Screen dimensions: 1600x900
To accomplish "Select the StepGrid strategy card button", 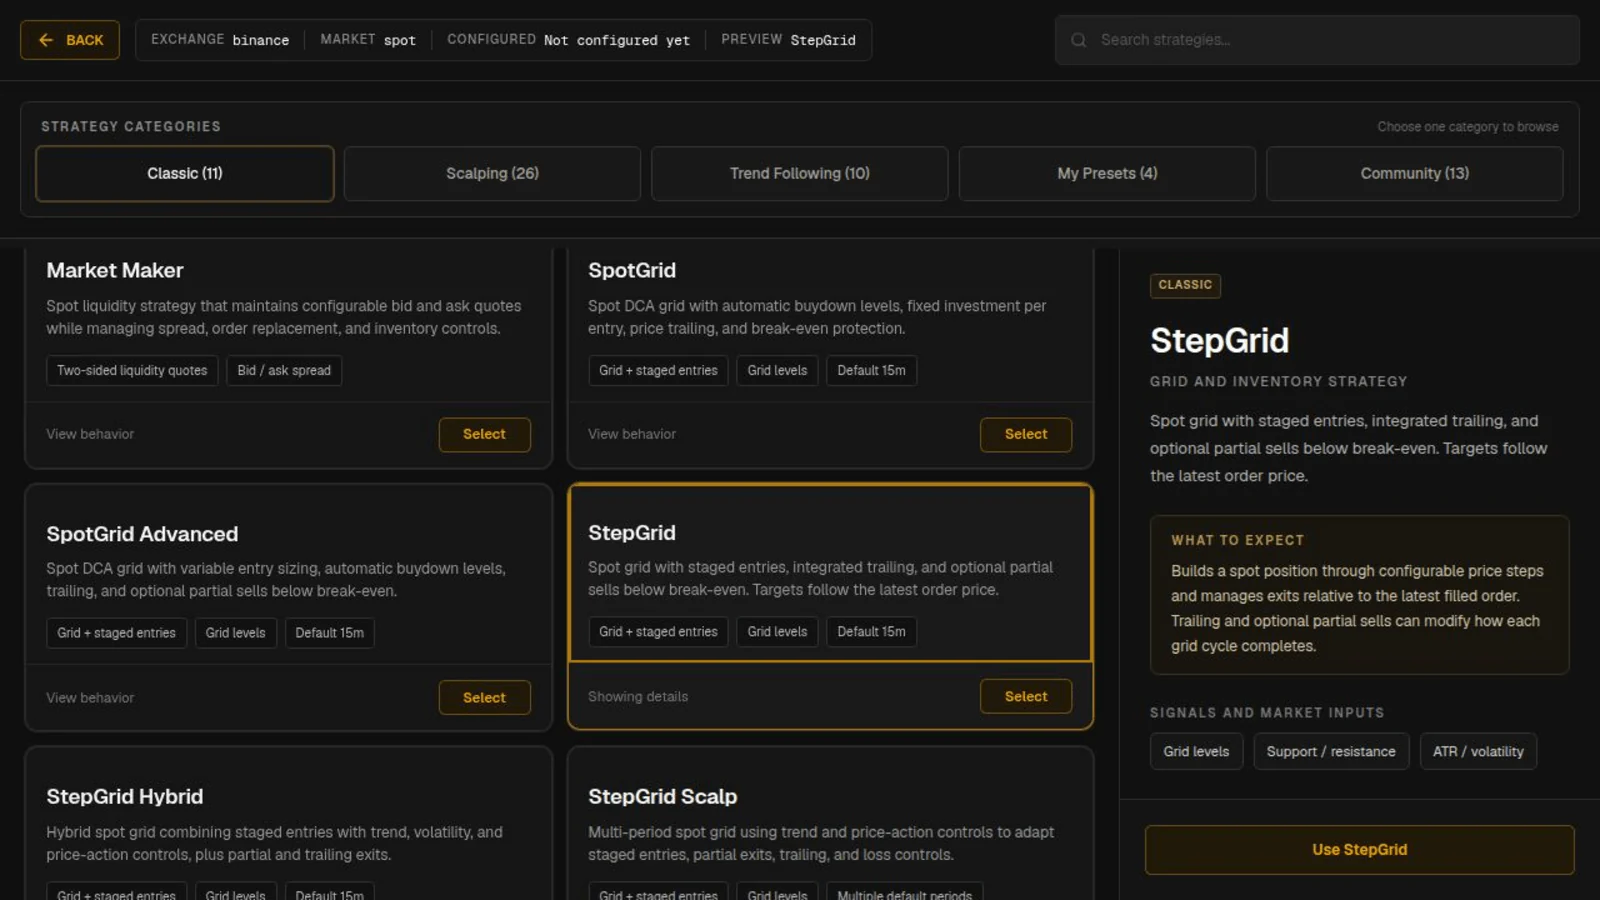I will coord(1026,696).
